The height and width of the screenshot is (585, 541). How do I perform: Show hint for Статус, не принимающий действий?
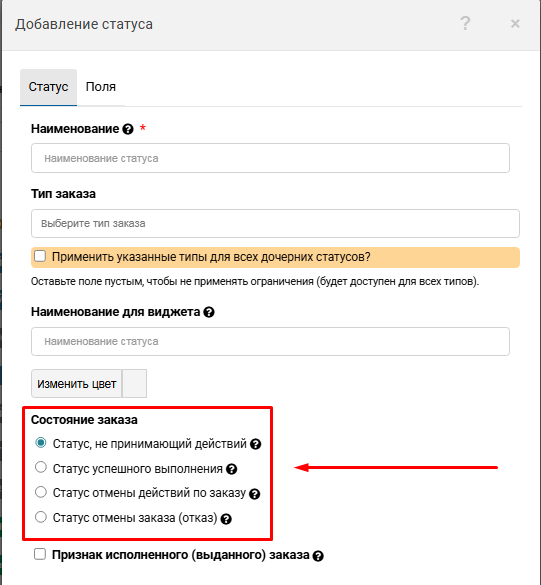click(256, 444)
